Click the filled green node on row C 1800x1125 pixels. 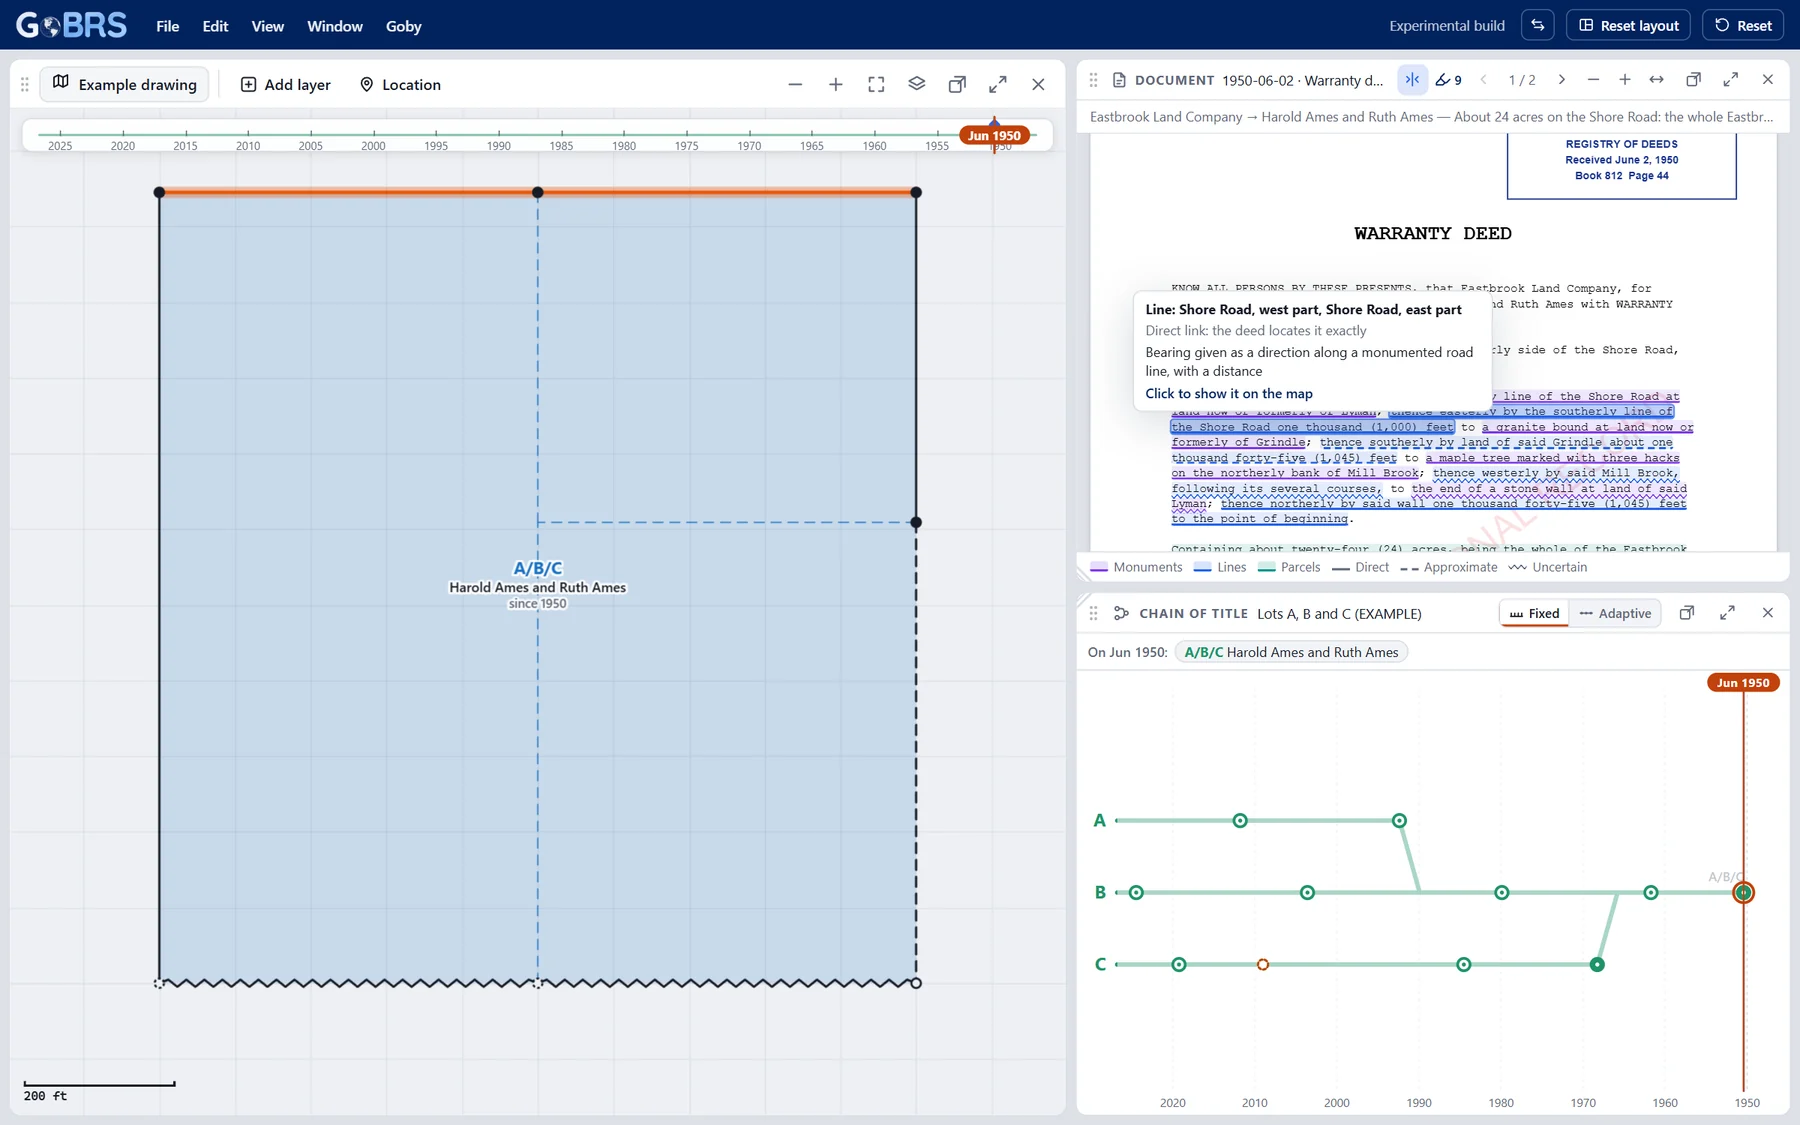1597,964
